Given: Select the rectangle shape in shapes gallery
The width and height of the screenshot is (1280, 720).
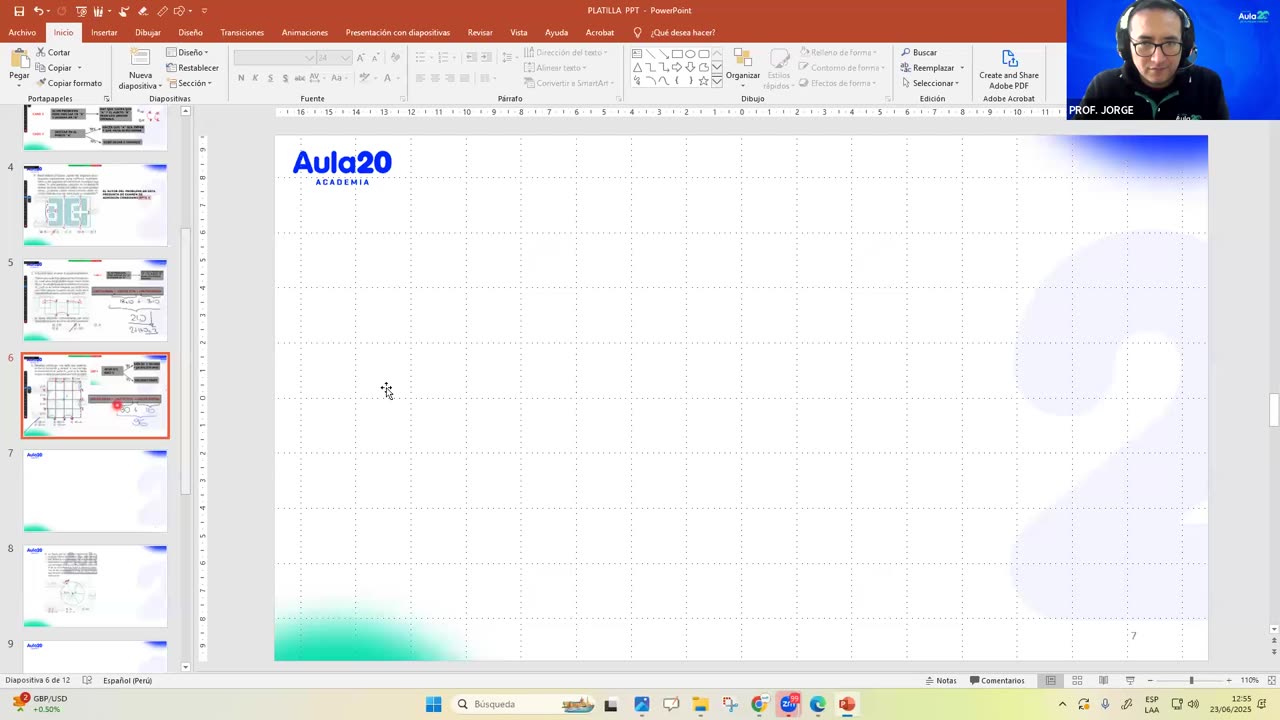Looking at the screenshot, I should (x=677, y=54).
